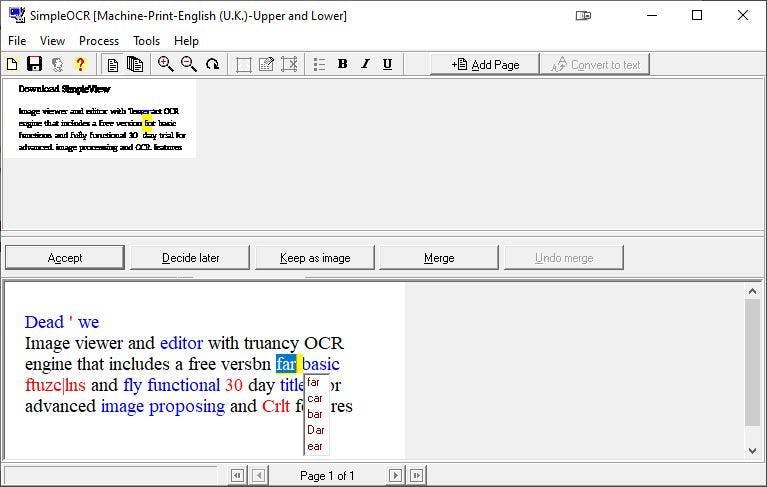Image resolution: width=767 pixels, height=487 pixels.
Task: Click the delete region icon
Action: pyautogui.click(x=289, y=64)
